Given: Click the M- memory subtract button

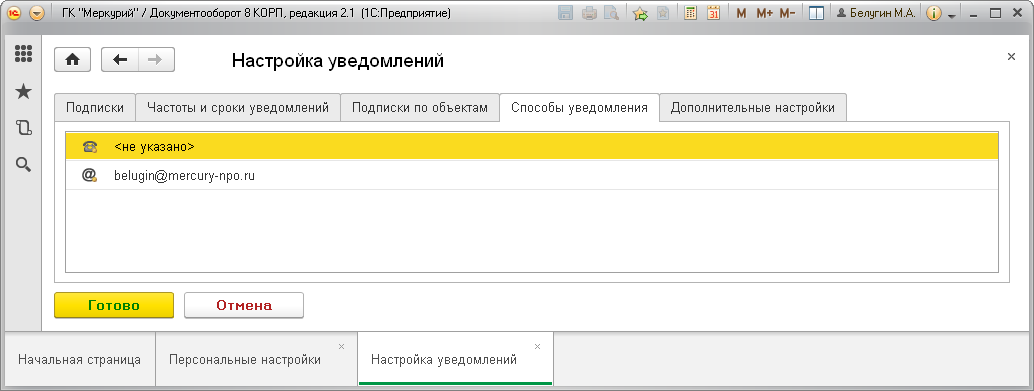Looking at the screenshot, I should tap(787, 13).
